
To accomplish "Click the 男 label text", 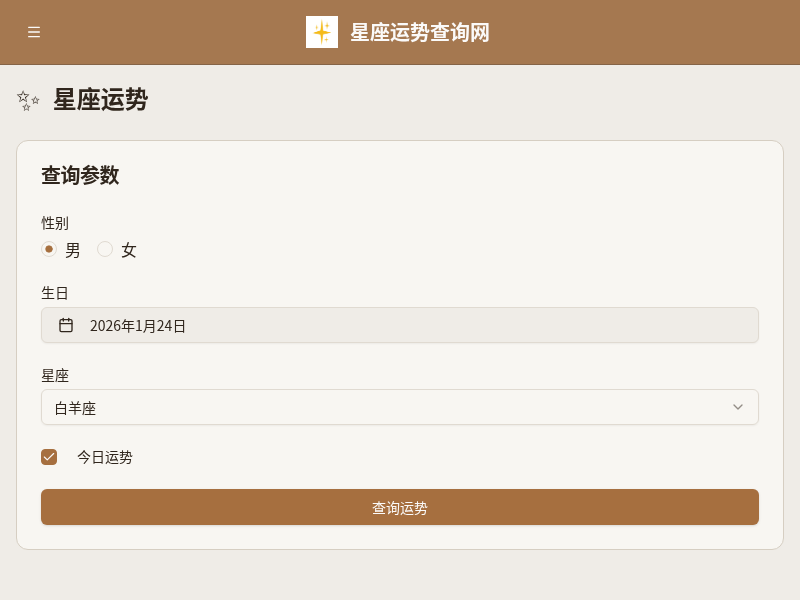I will pos(73,250).
